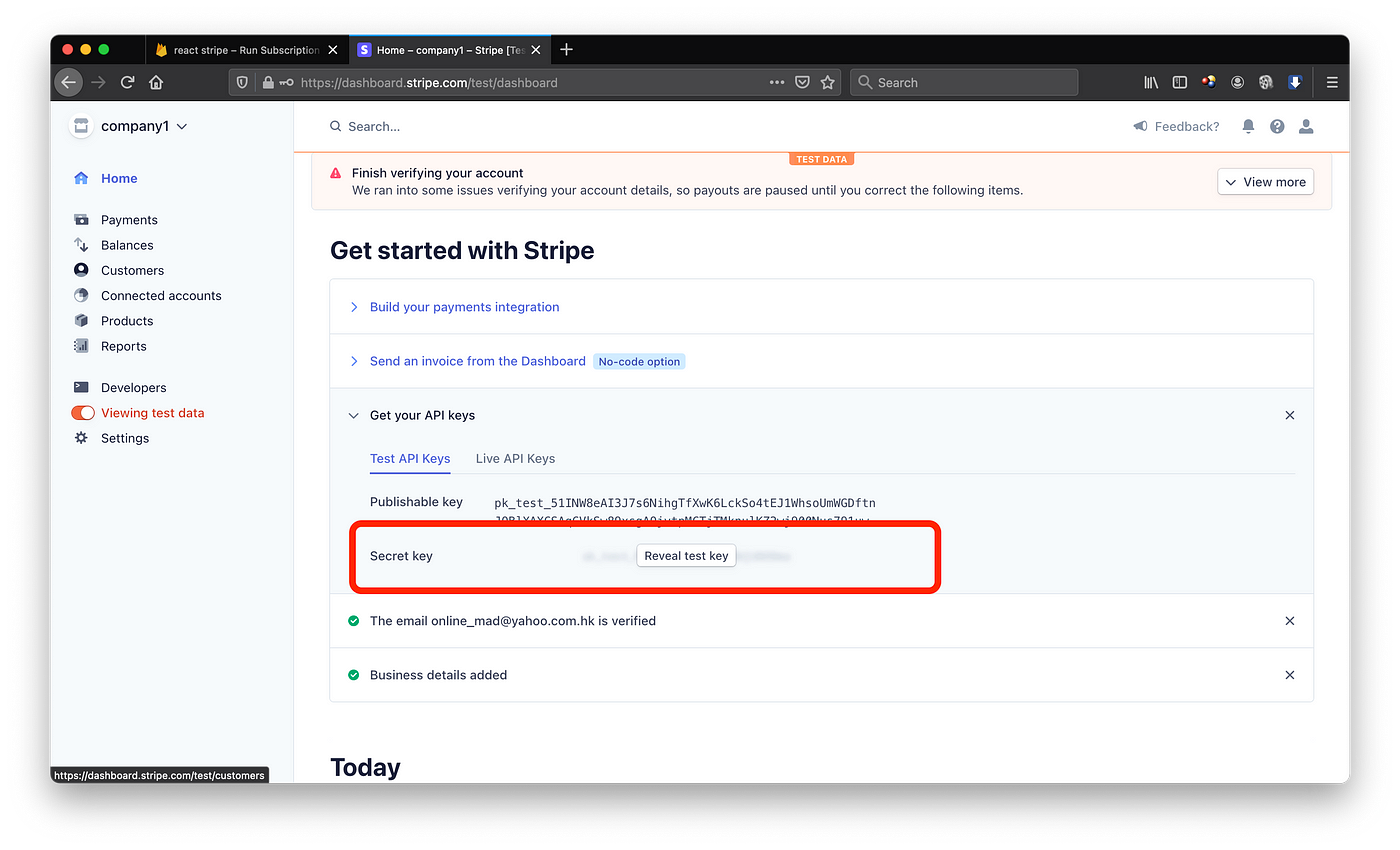
Task: Open the user profile icon
Action: [x=1305, y=126]
